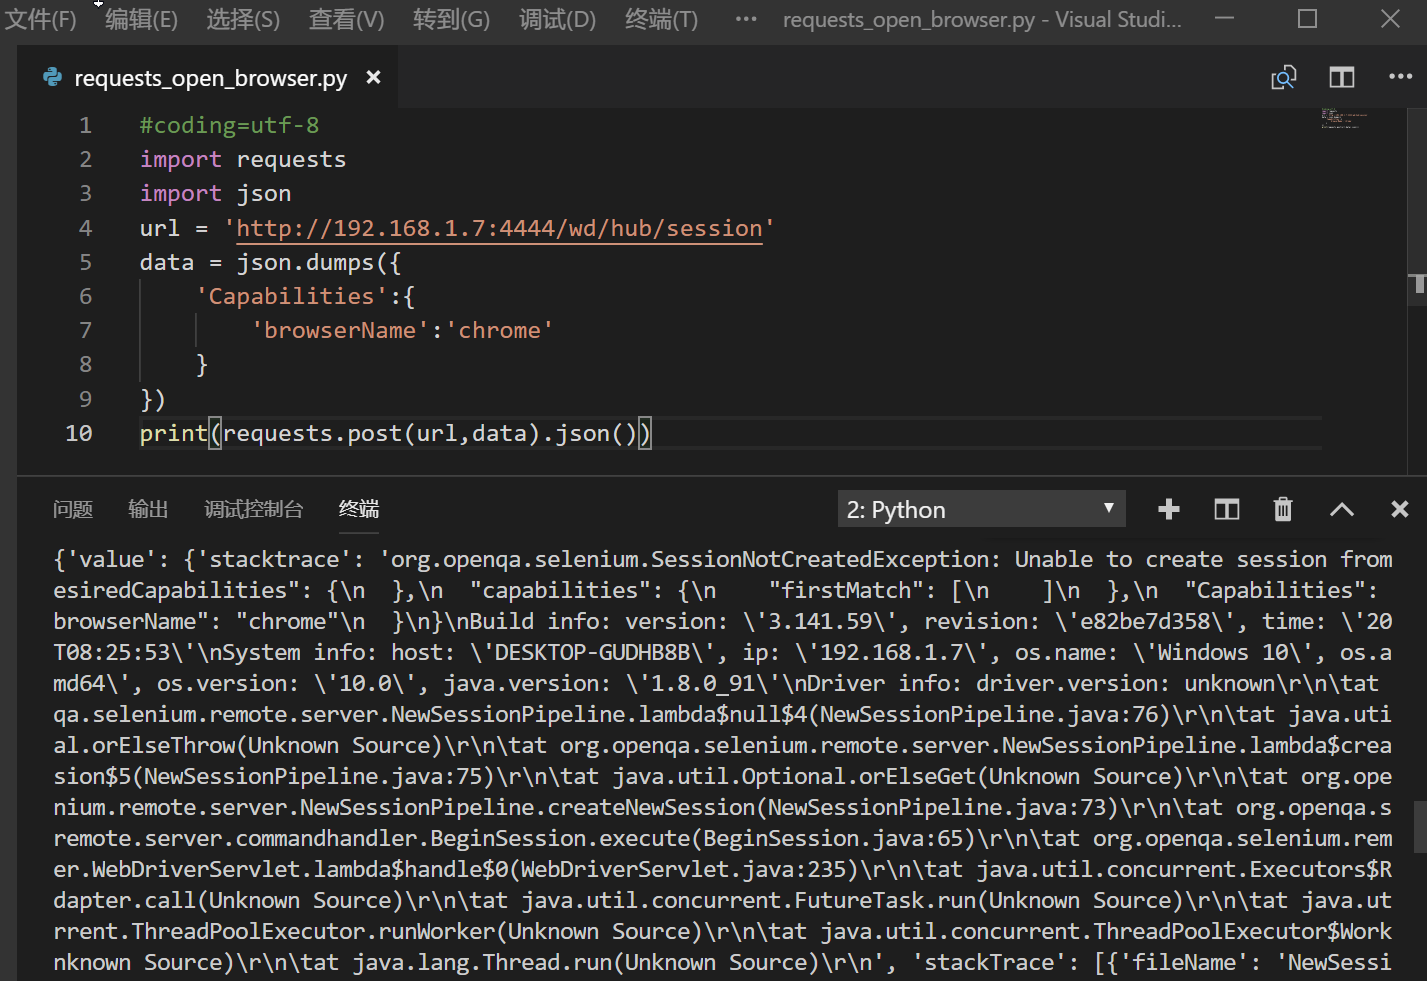Click the URL string 'http://192.168.1.7:4444/wd/hub/session'
This screenshot has width=1427, height=981.
point(500,228)
